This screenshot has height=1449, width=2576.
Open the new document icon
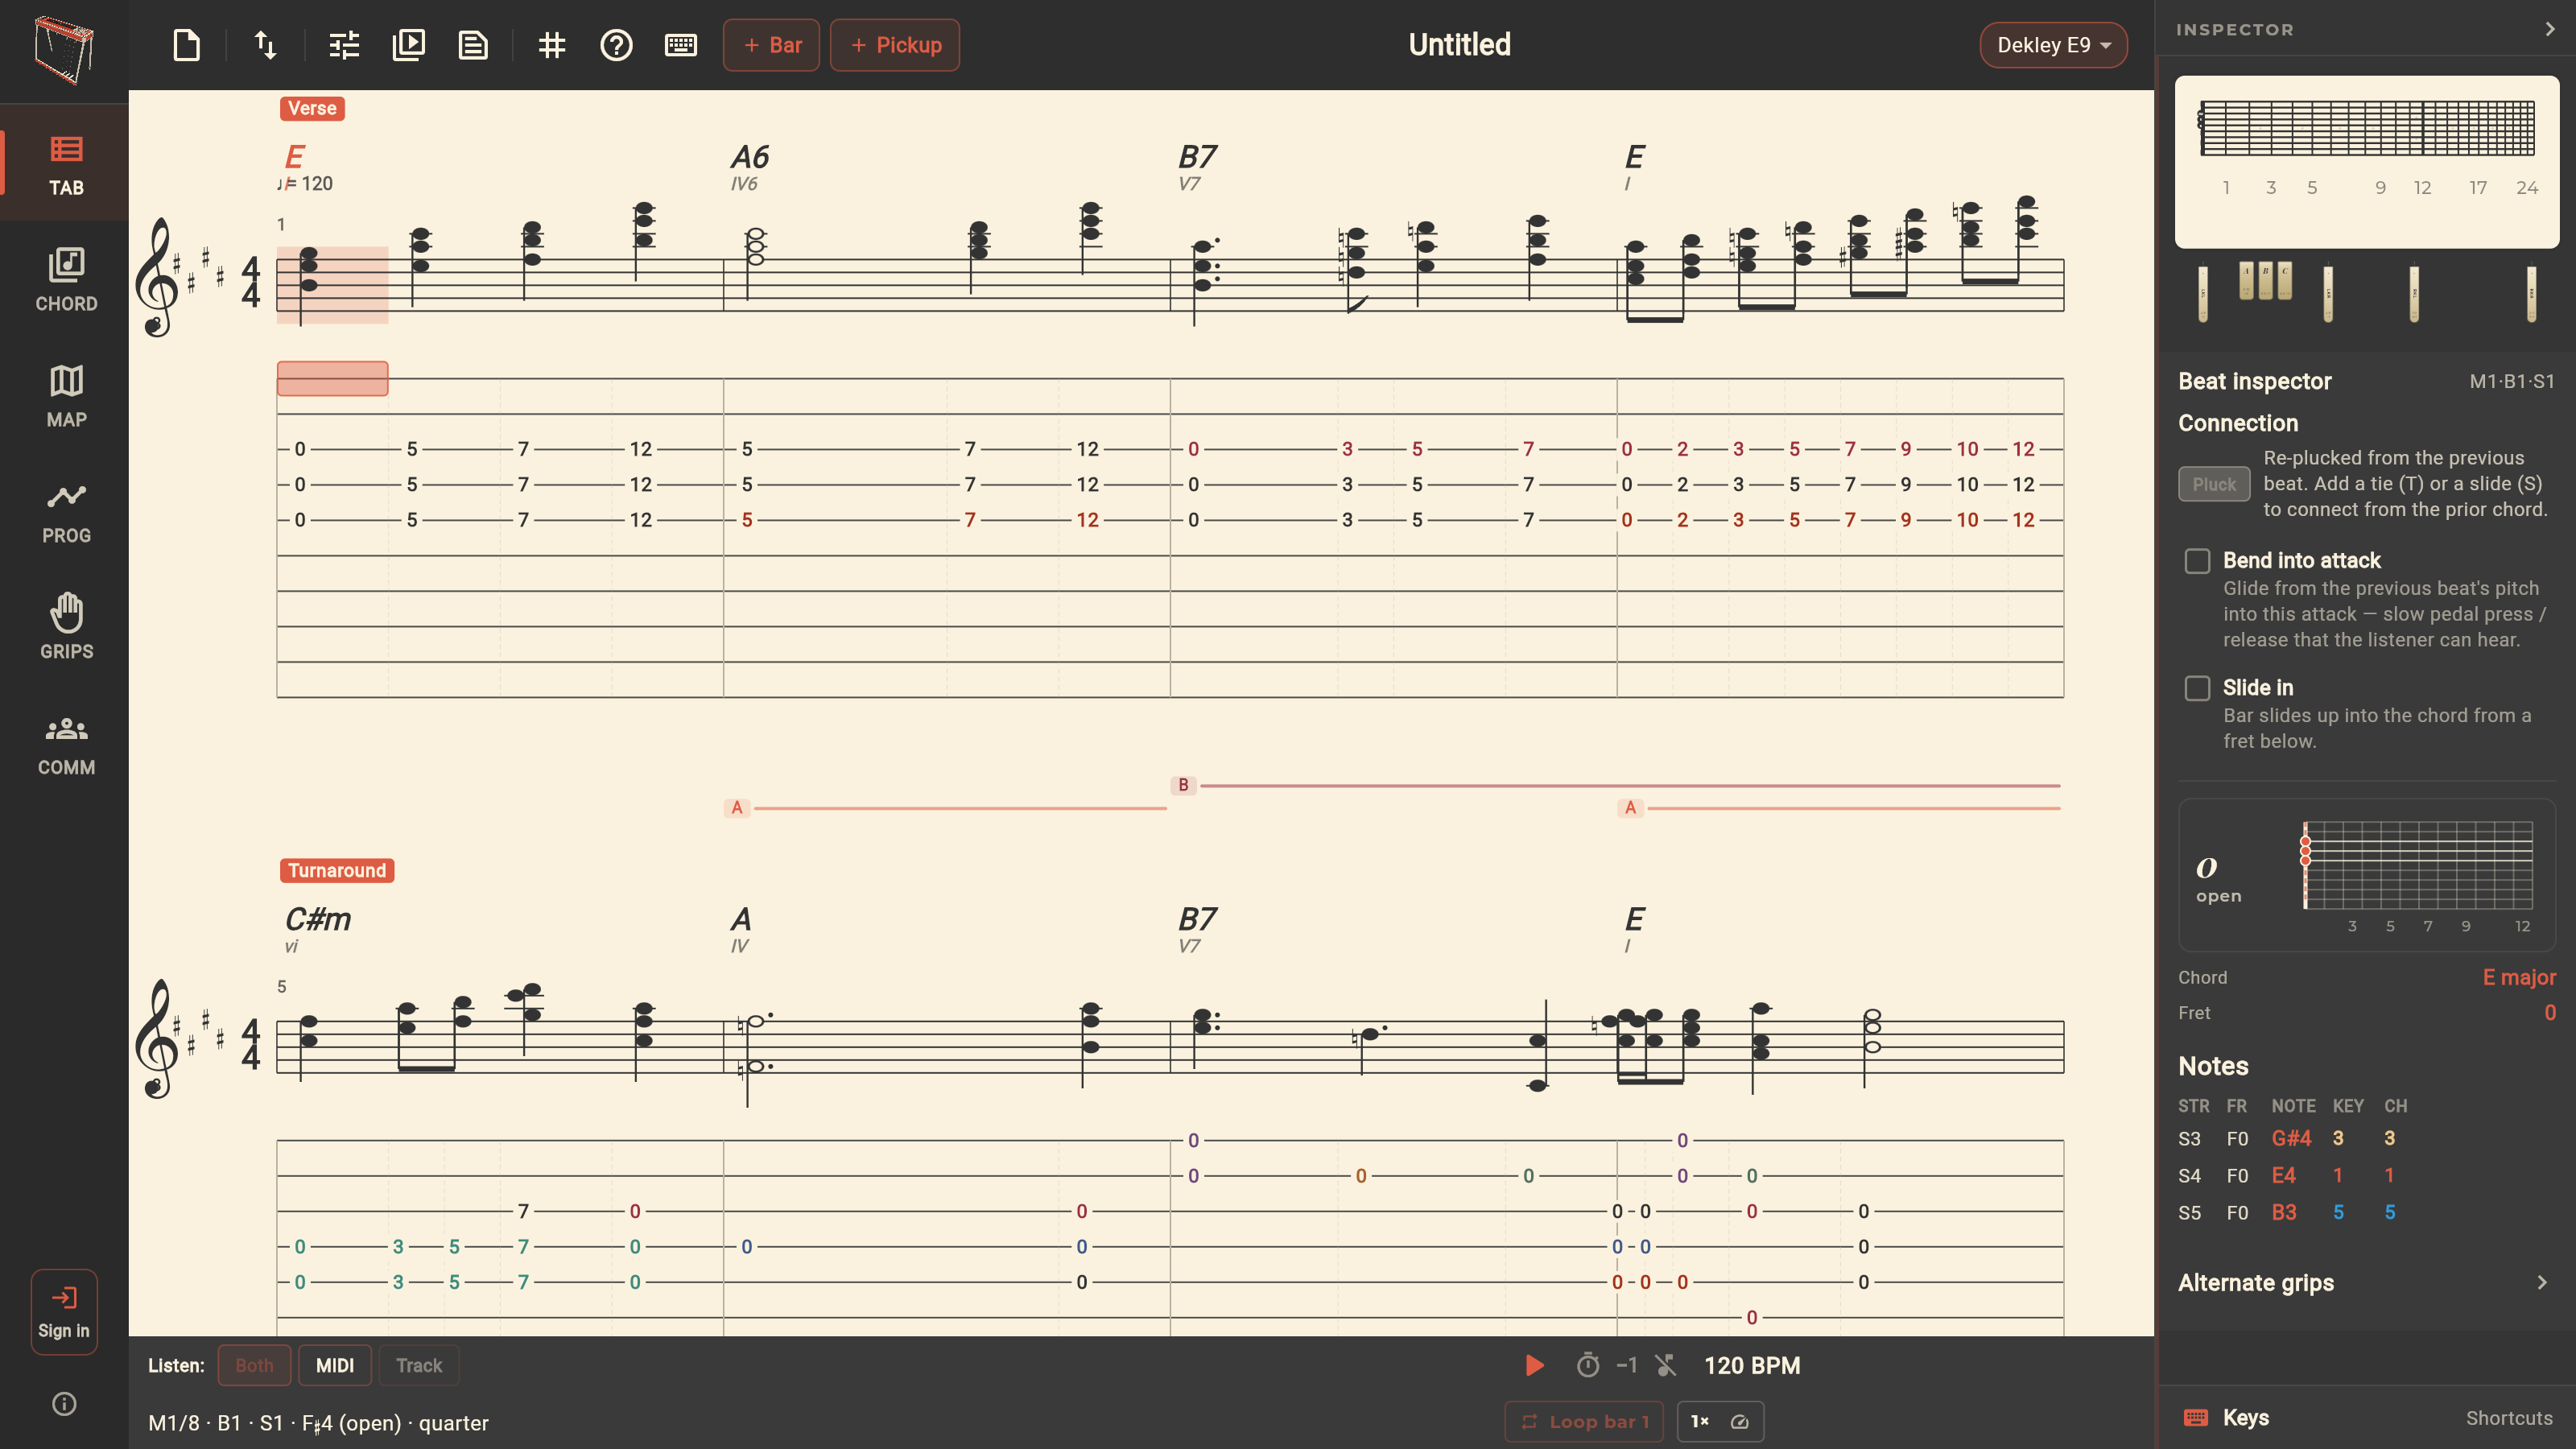point(187,45)
